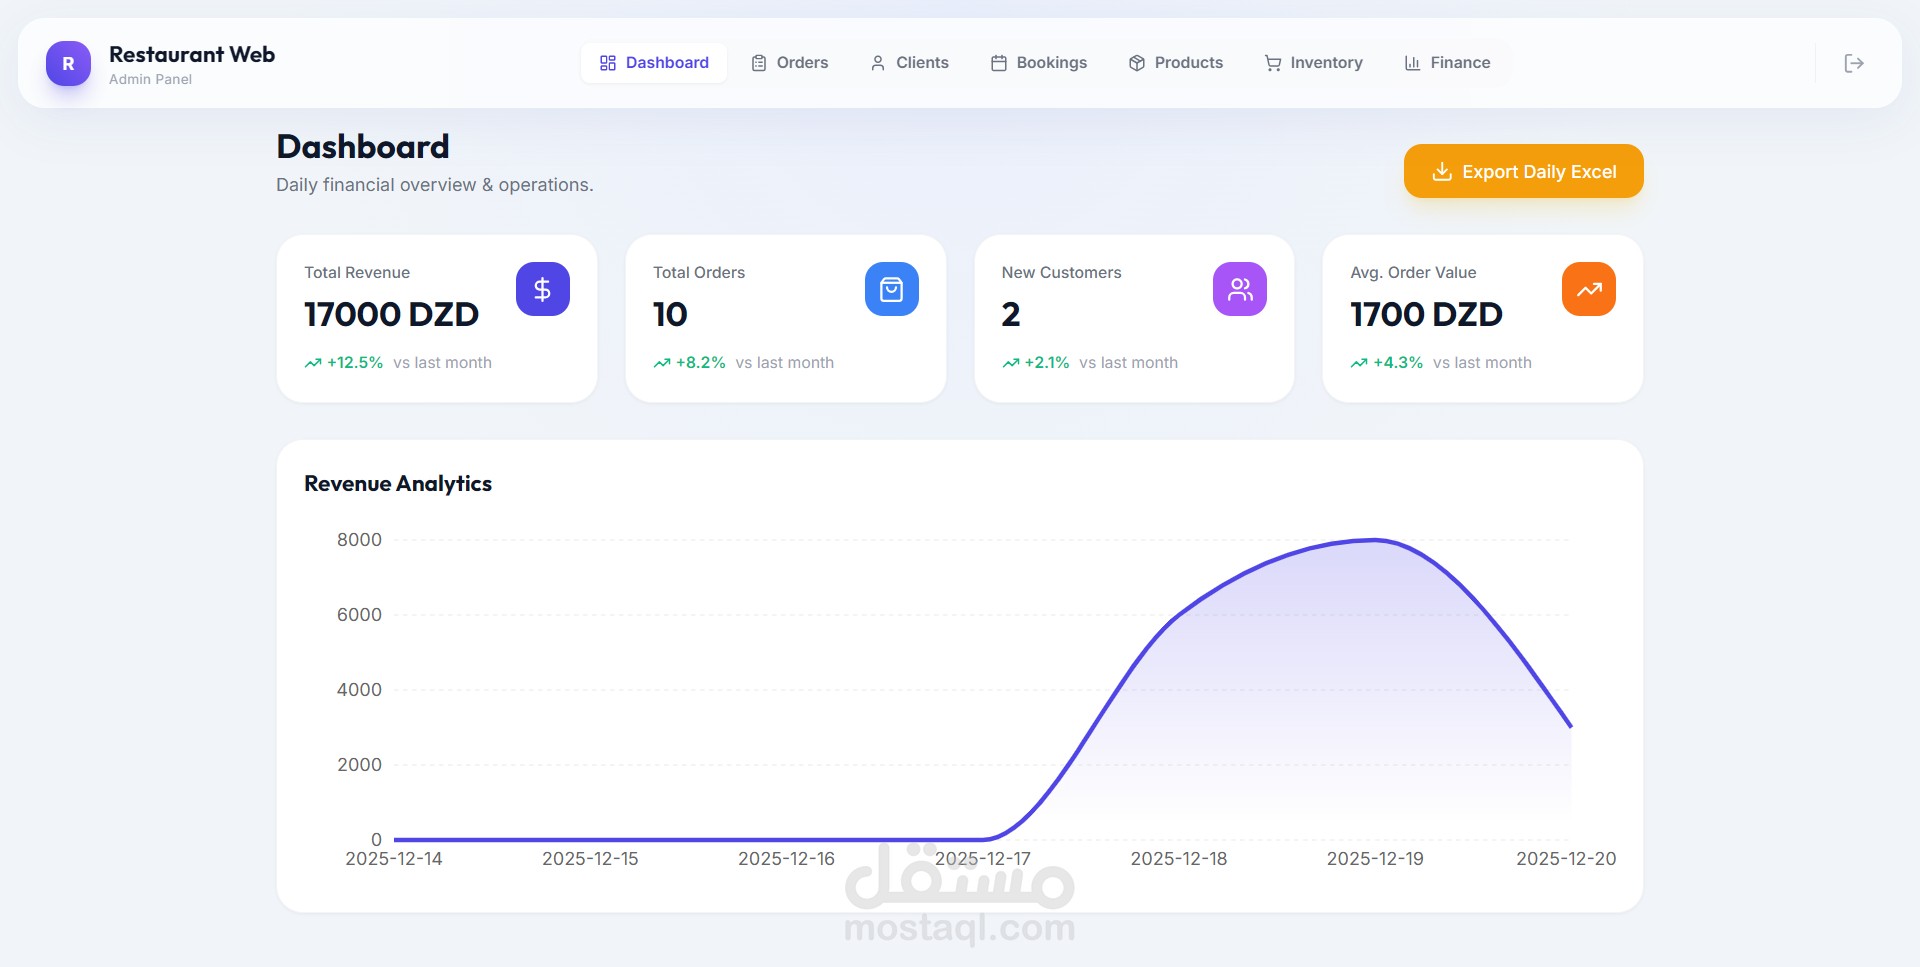Click the purple R logo avatar
The width and height of the screenshot is (1920, 967).
68,63
